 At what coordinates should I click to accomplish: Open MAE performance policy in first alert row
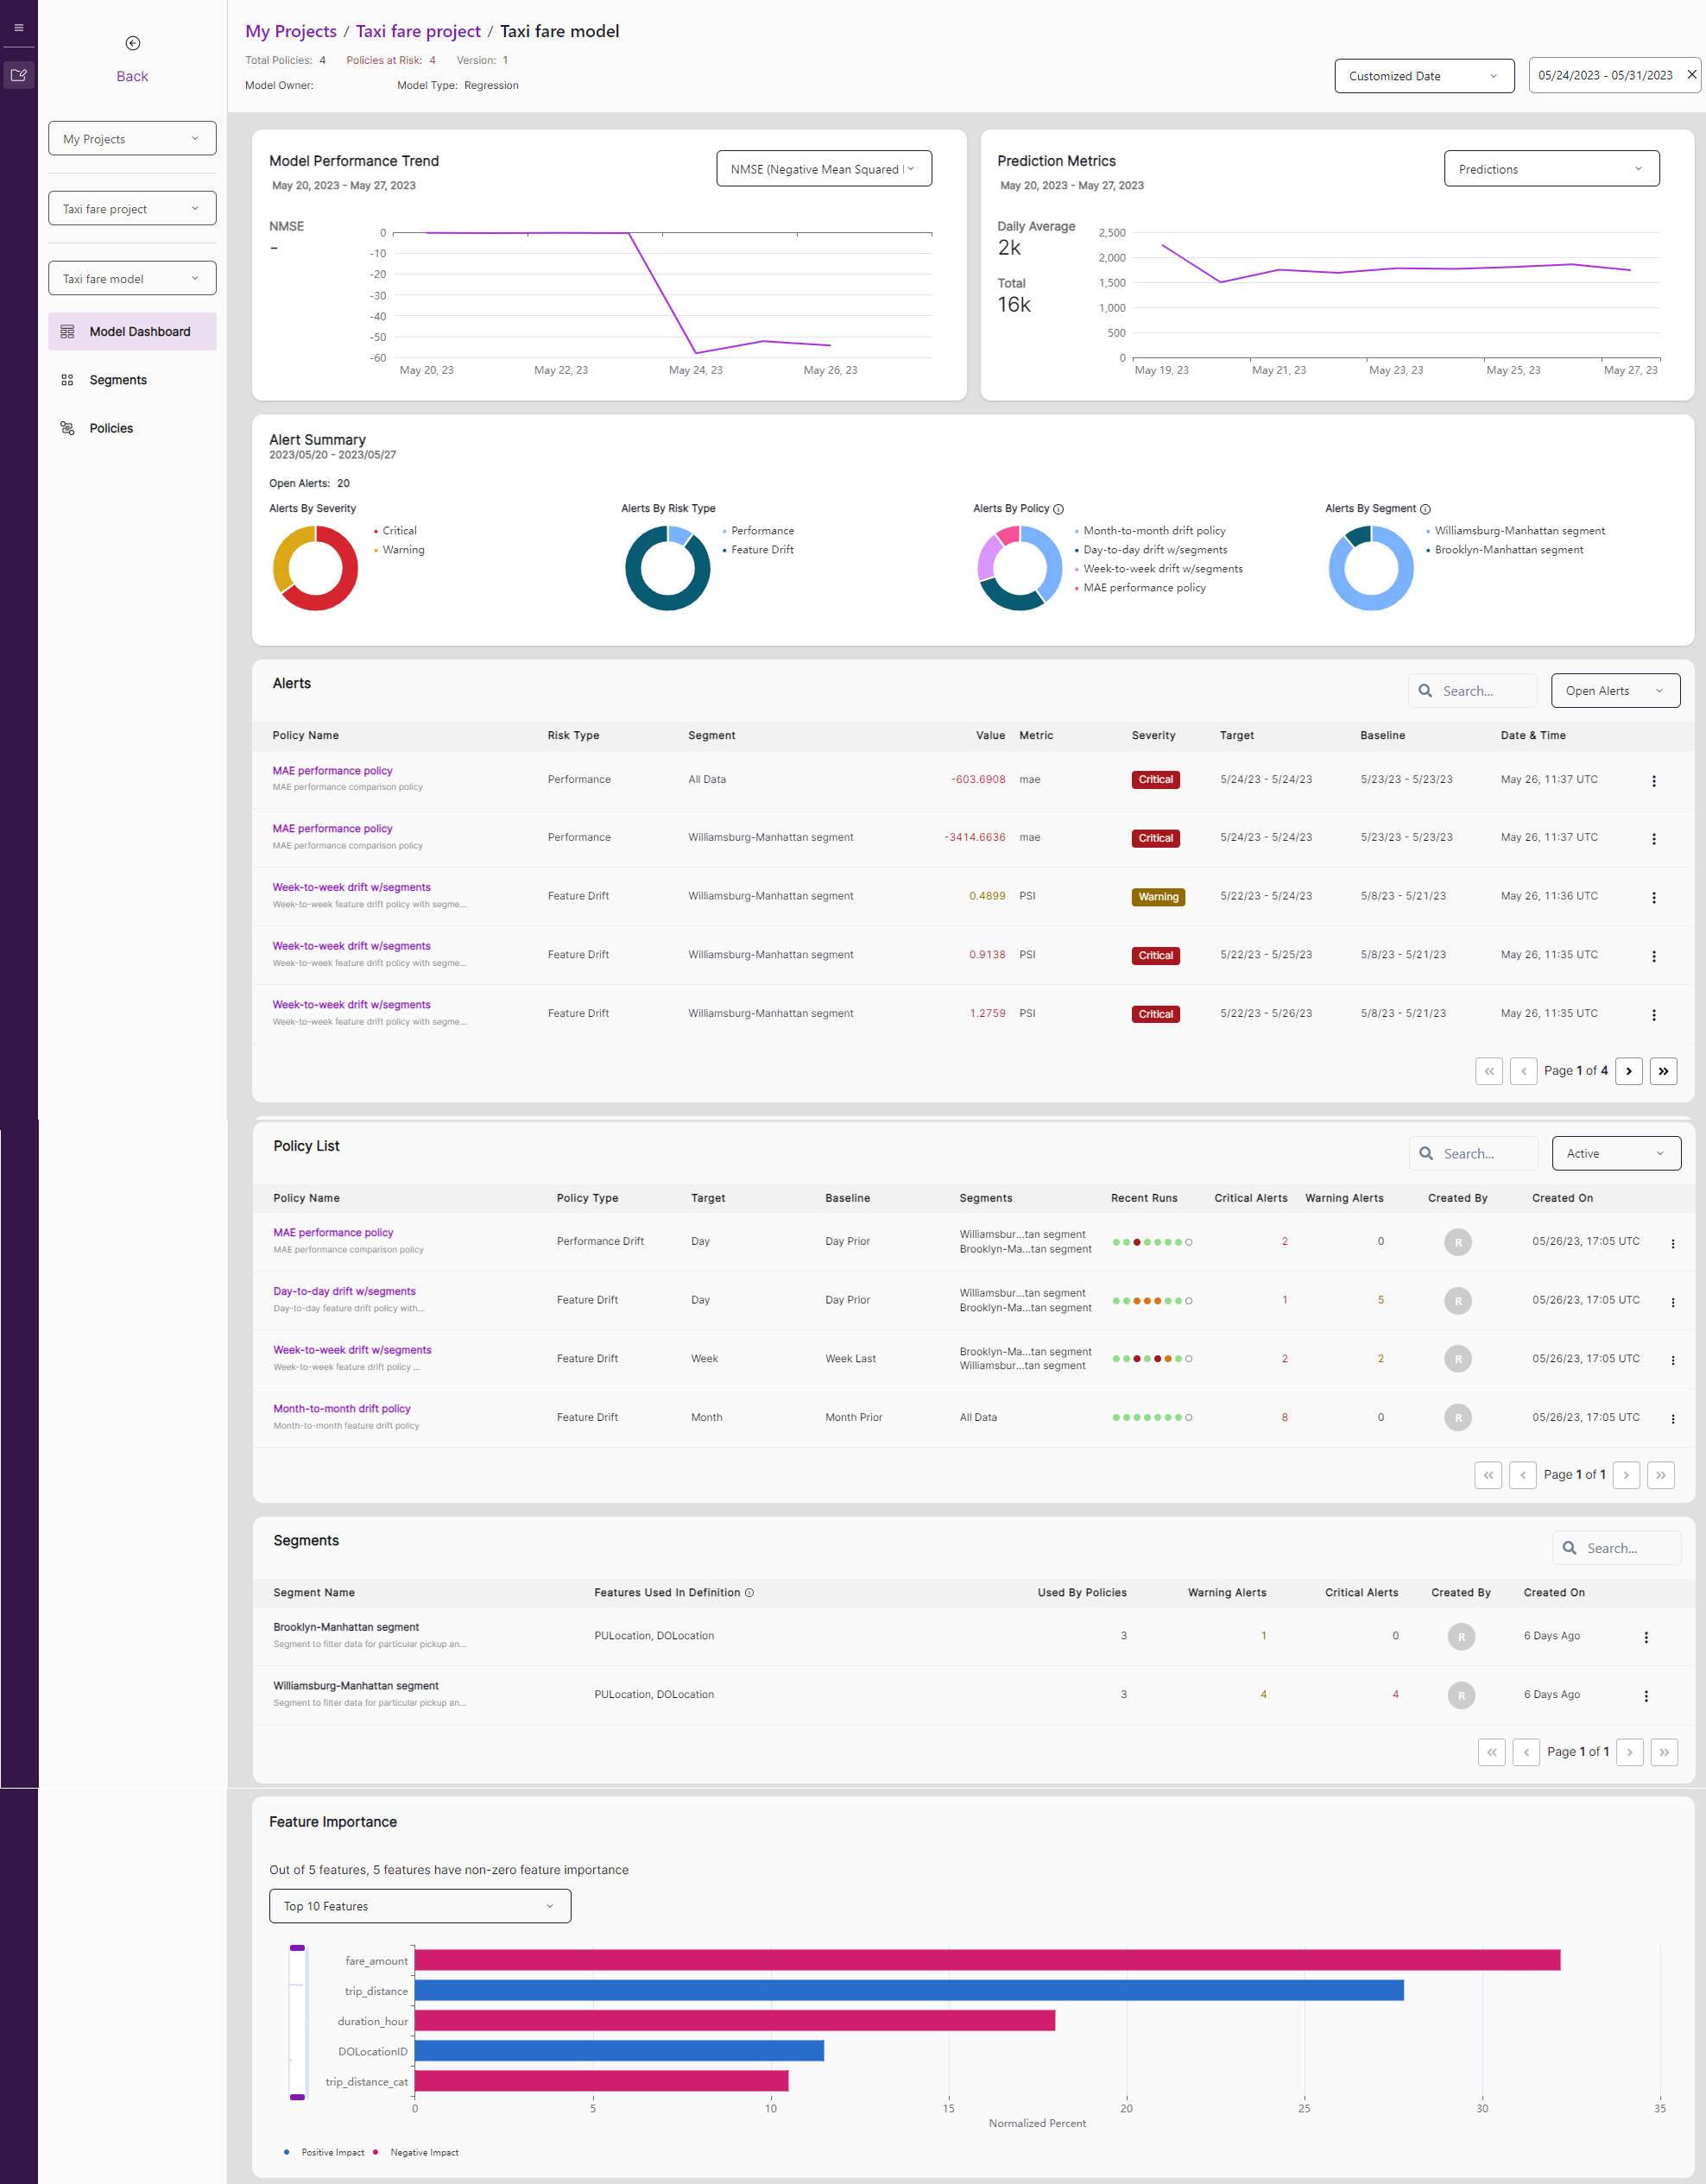332,771
